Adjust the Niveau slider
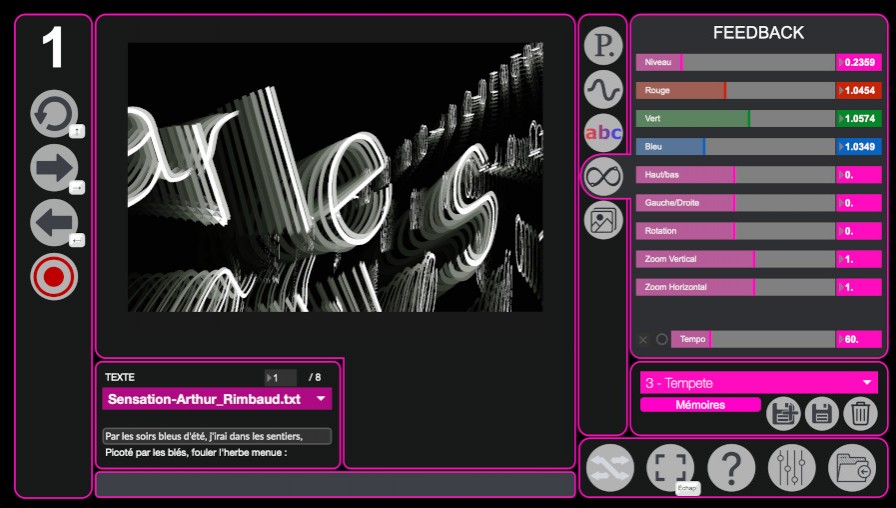 [735, 62]
